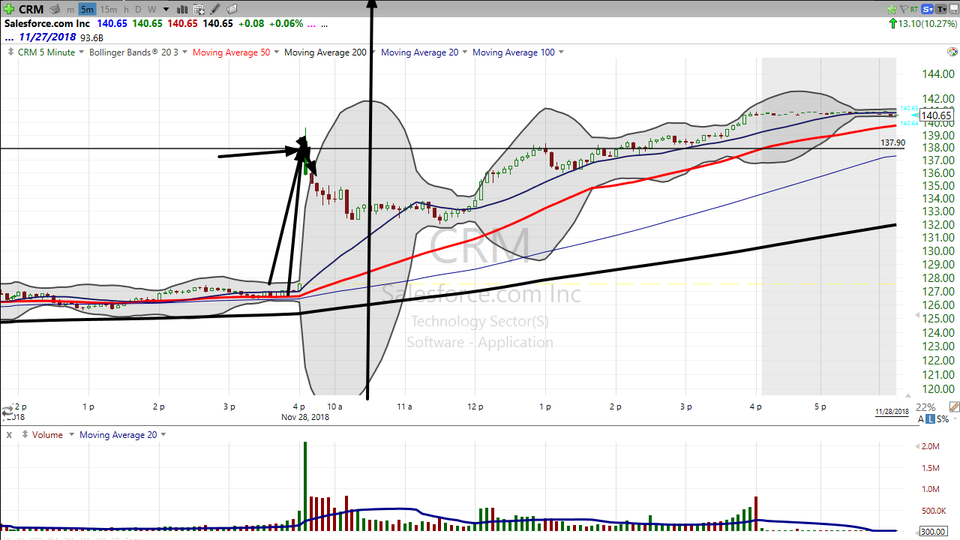Image resolution: width=960 pixels, height=540 pixels.
Task: Click the edit scale pencil icon near 22%
Action: (x=954, y=407)
